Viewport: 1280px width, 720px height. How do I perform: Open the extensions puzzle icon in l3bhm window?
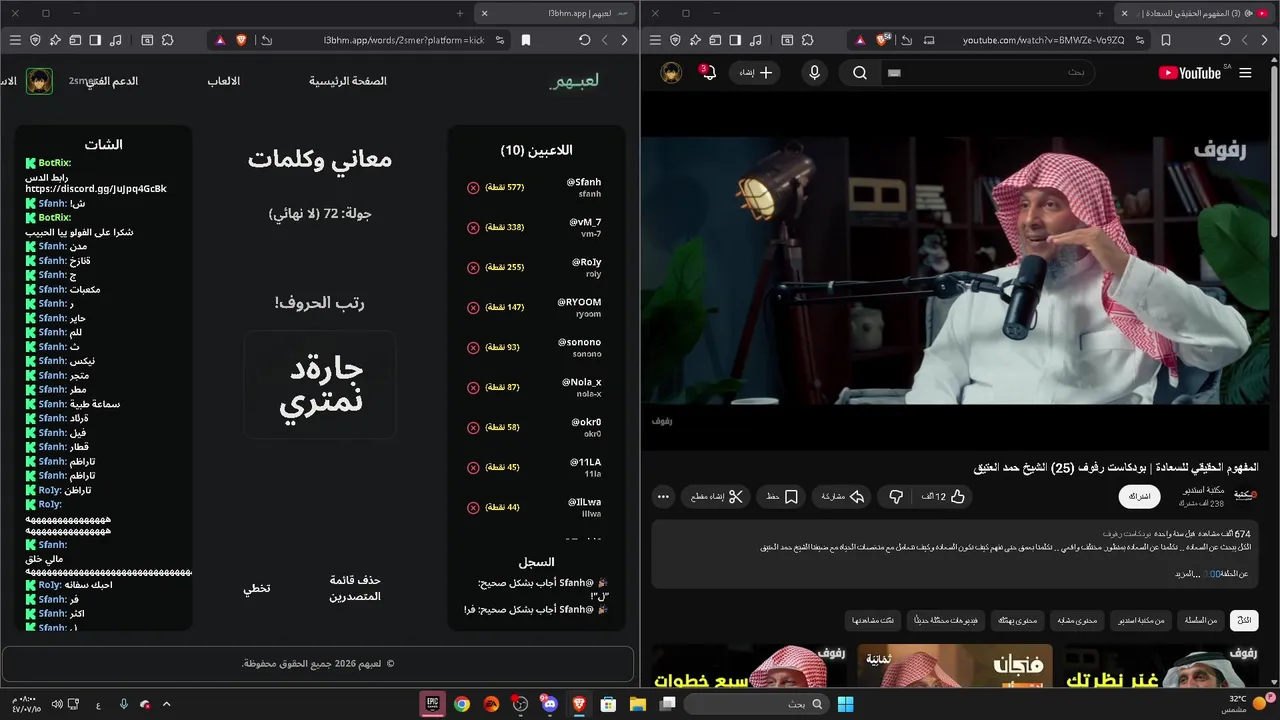point(167,40)
